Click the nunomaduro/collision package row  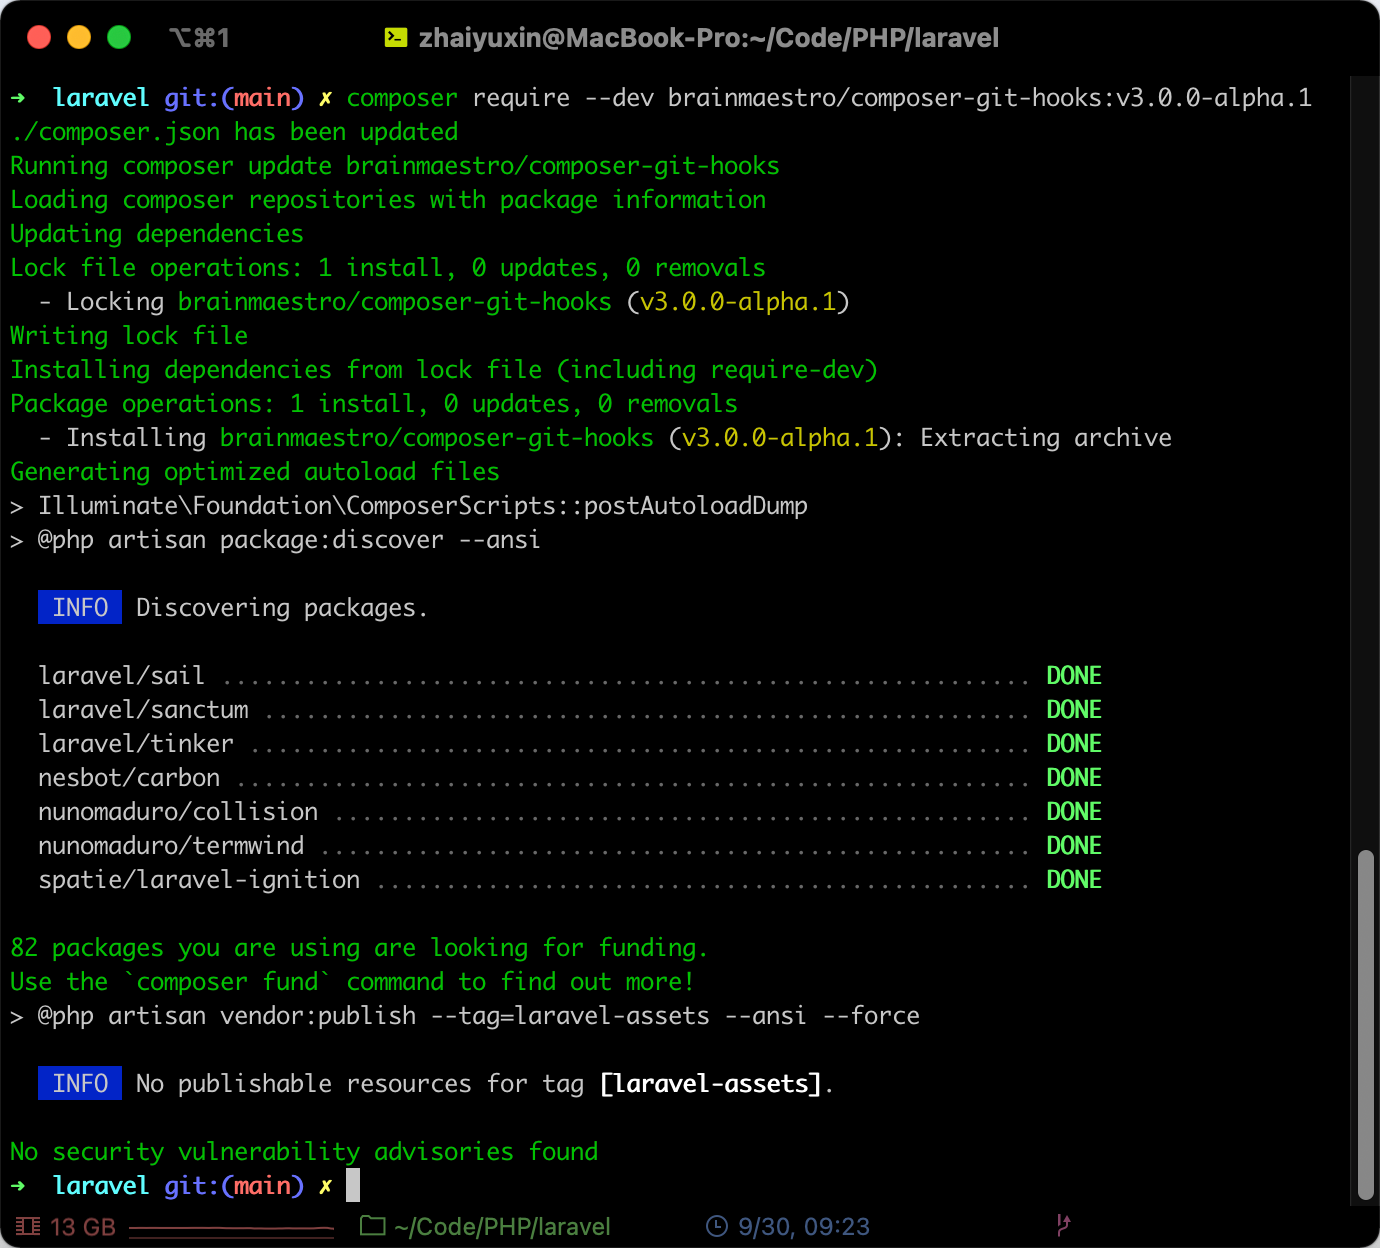(x=570, y=812)
